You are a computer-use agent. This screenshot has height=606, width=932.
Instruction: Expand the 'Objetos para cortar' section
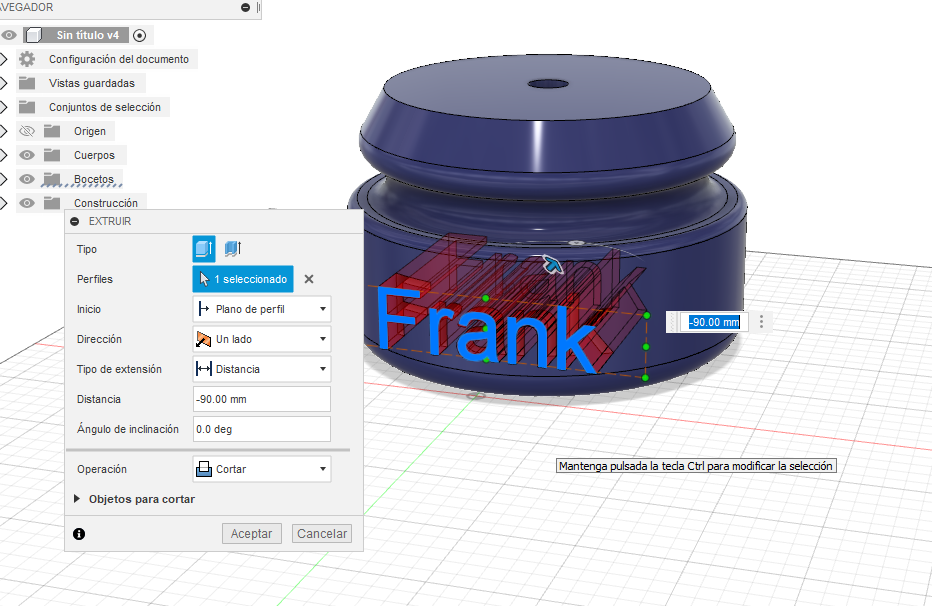77,499
